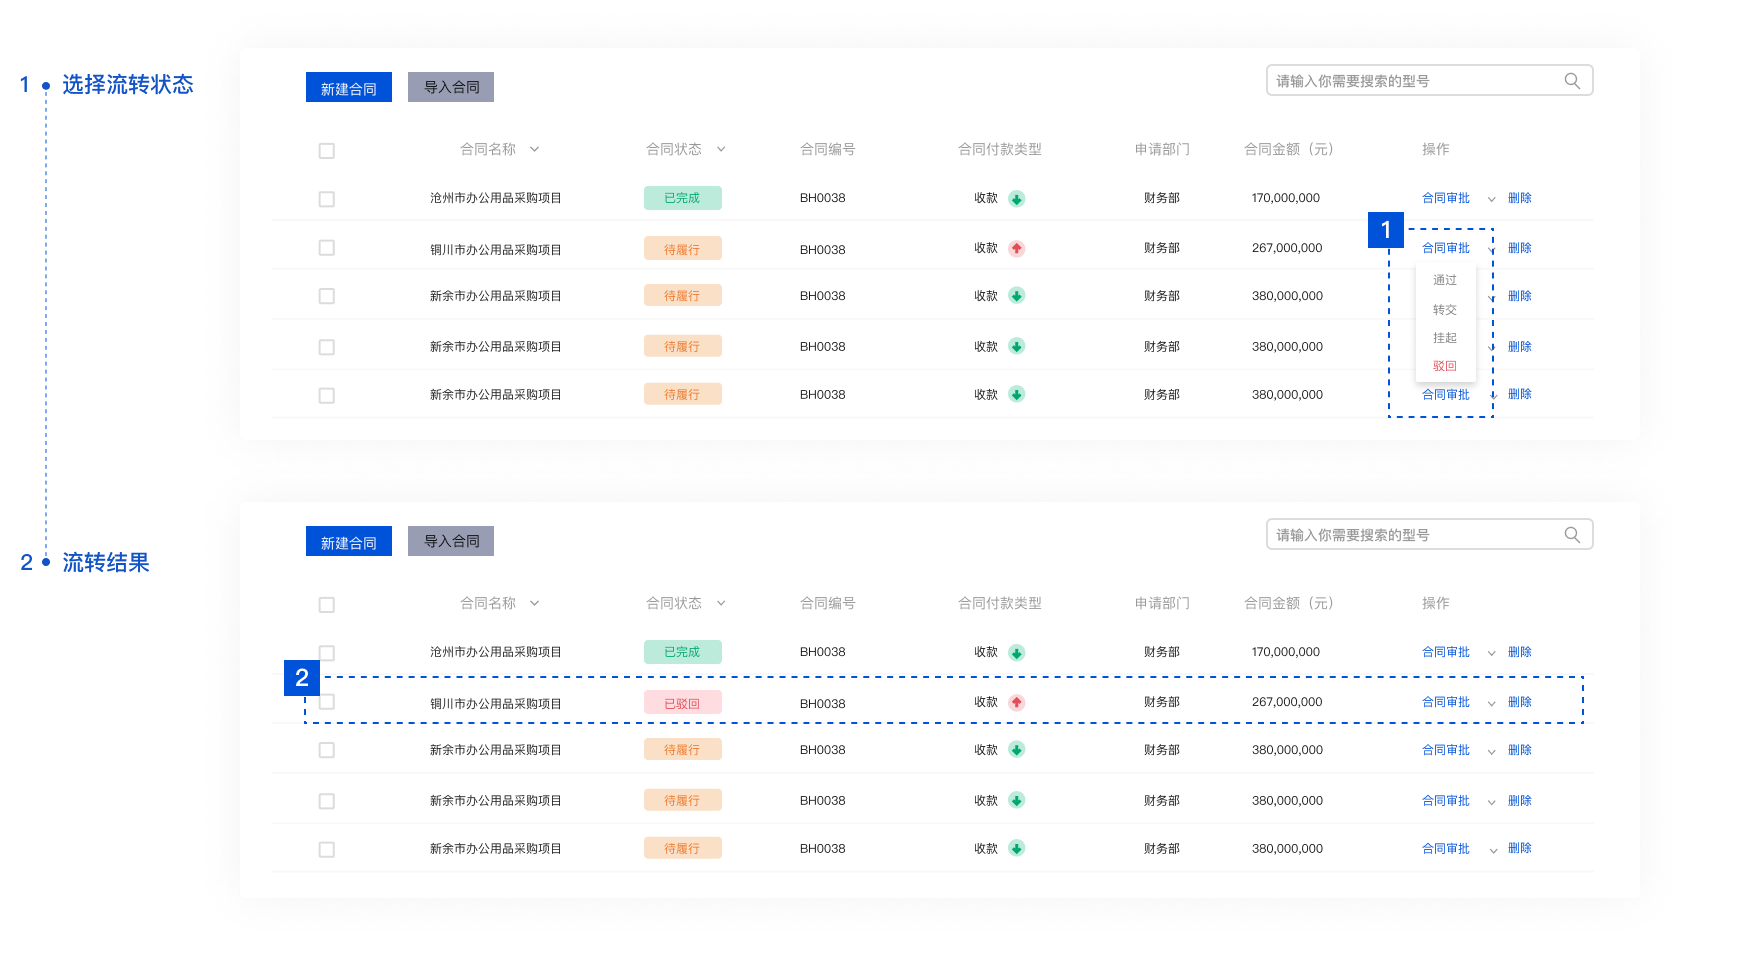Check the 已驳回 铜川市 row checkbox
The image size is (1744, 976).
326,701
